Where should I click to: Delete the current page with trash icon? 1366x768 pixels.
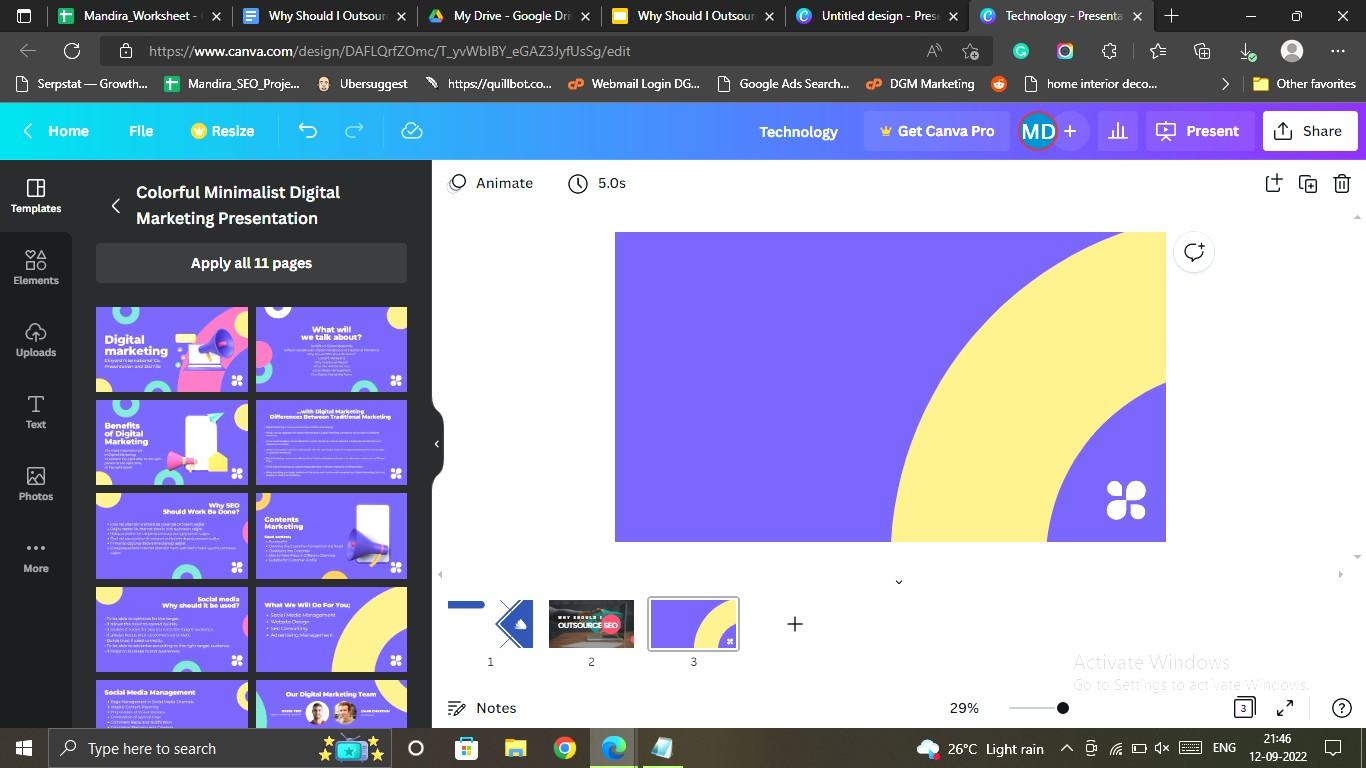1342,183
